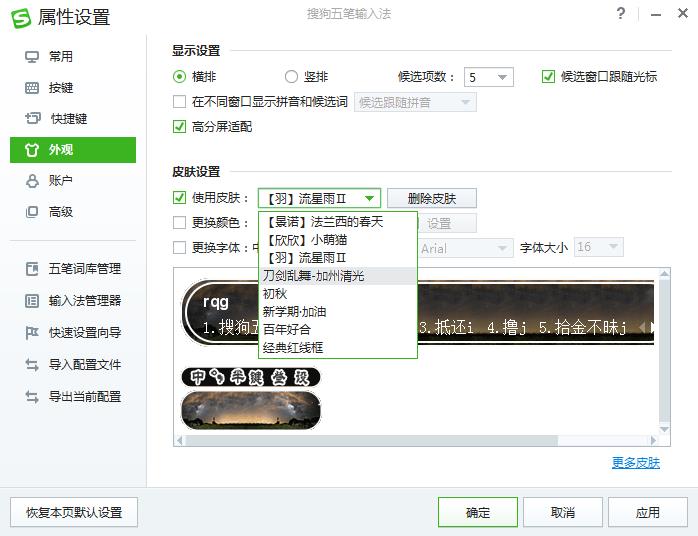Click the status bar skin preview image
698x536 pixels.
click(x=251, y=377)
